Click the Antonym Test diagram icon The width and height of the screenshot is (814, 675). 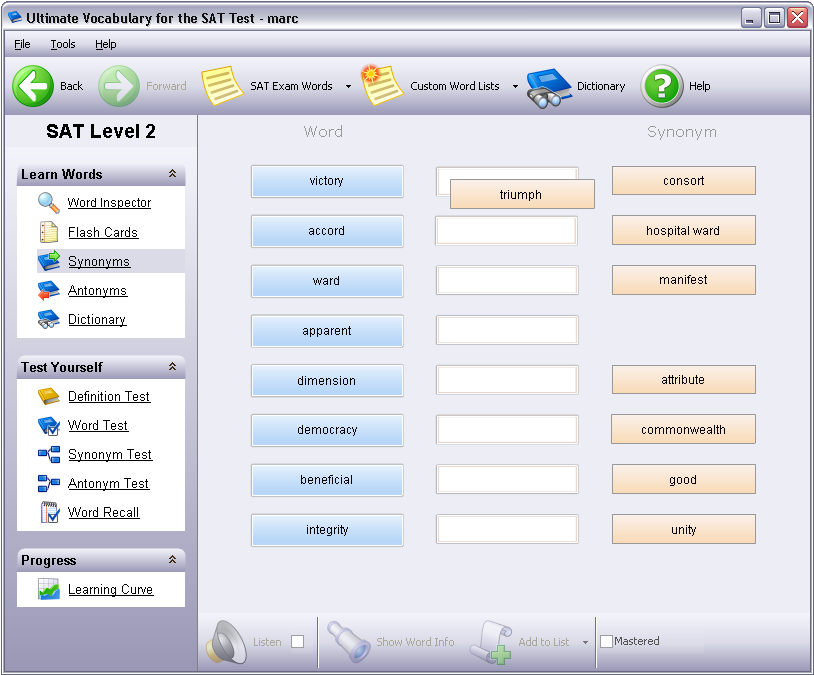pos(49,483)
